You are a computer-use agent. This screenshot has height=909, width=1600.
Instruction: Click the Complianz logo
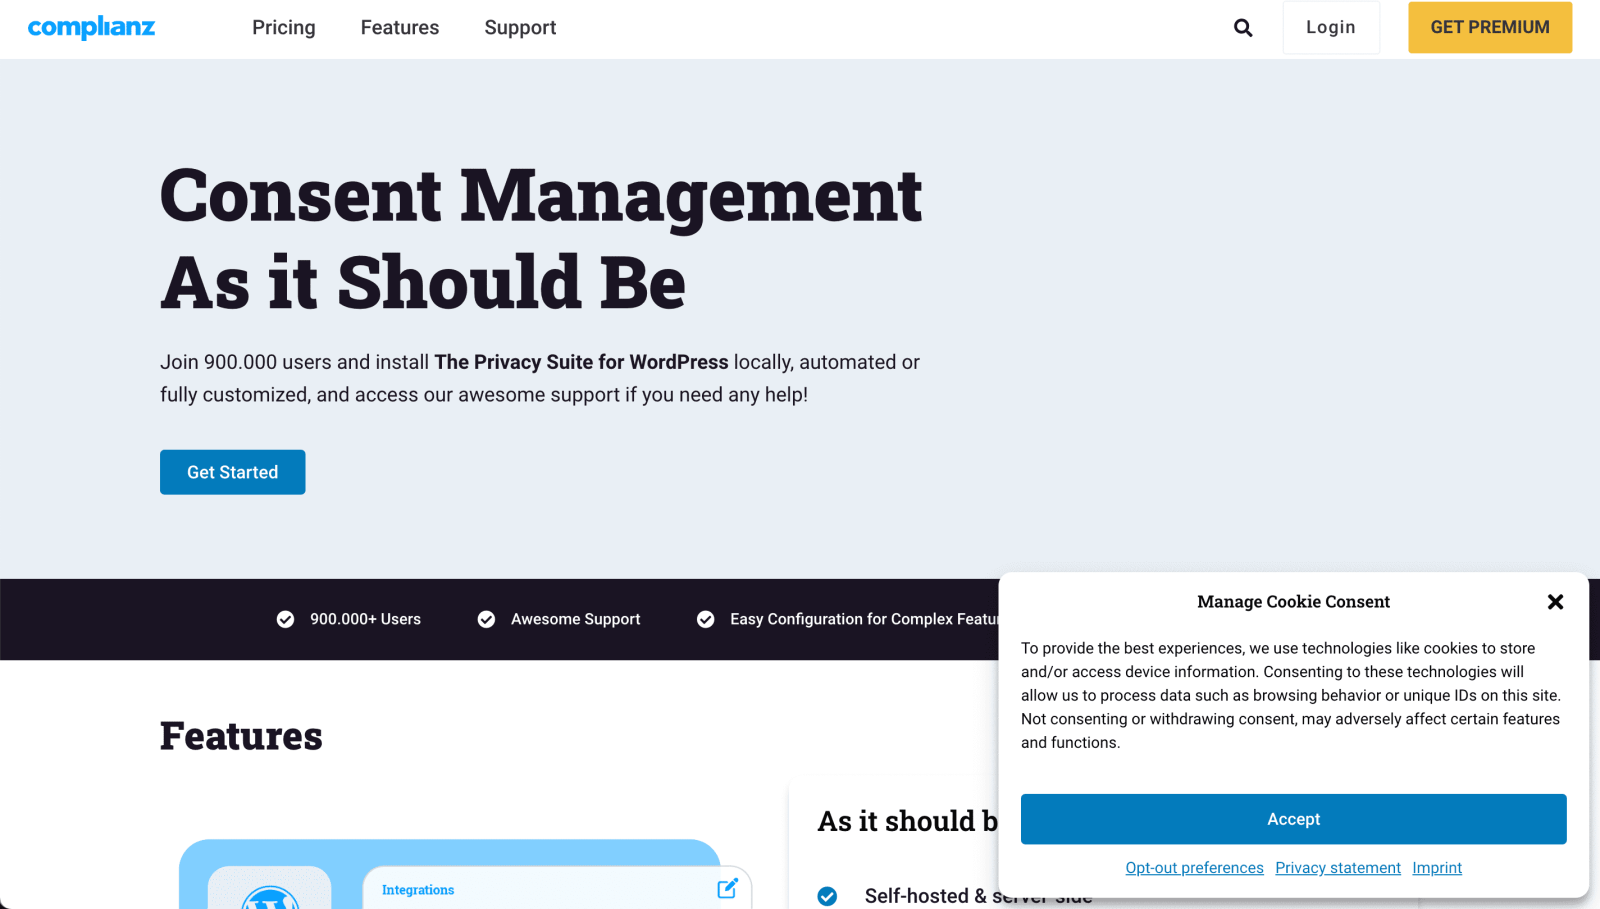coord(91,27)
